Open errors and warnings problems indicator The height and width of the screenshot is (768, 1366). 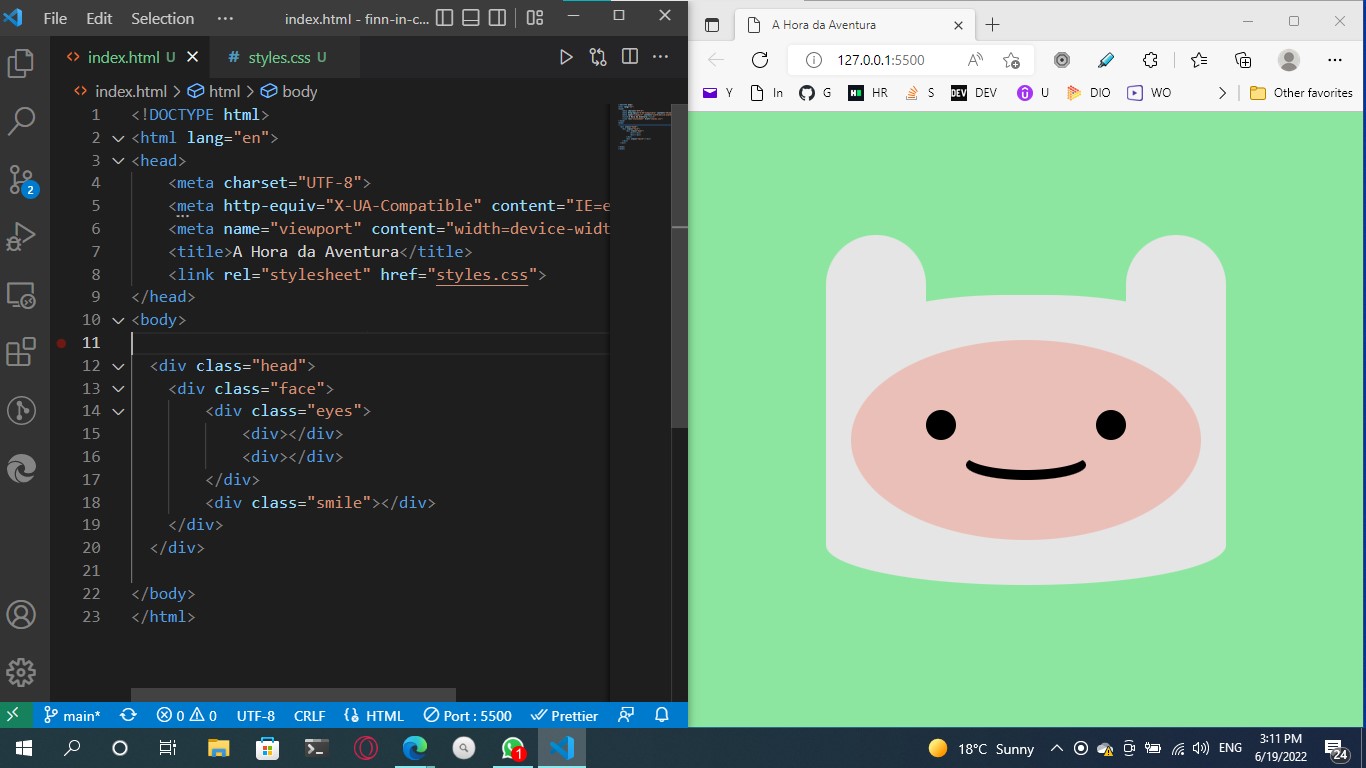coord(186,715)
